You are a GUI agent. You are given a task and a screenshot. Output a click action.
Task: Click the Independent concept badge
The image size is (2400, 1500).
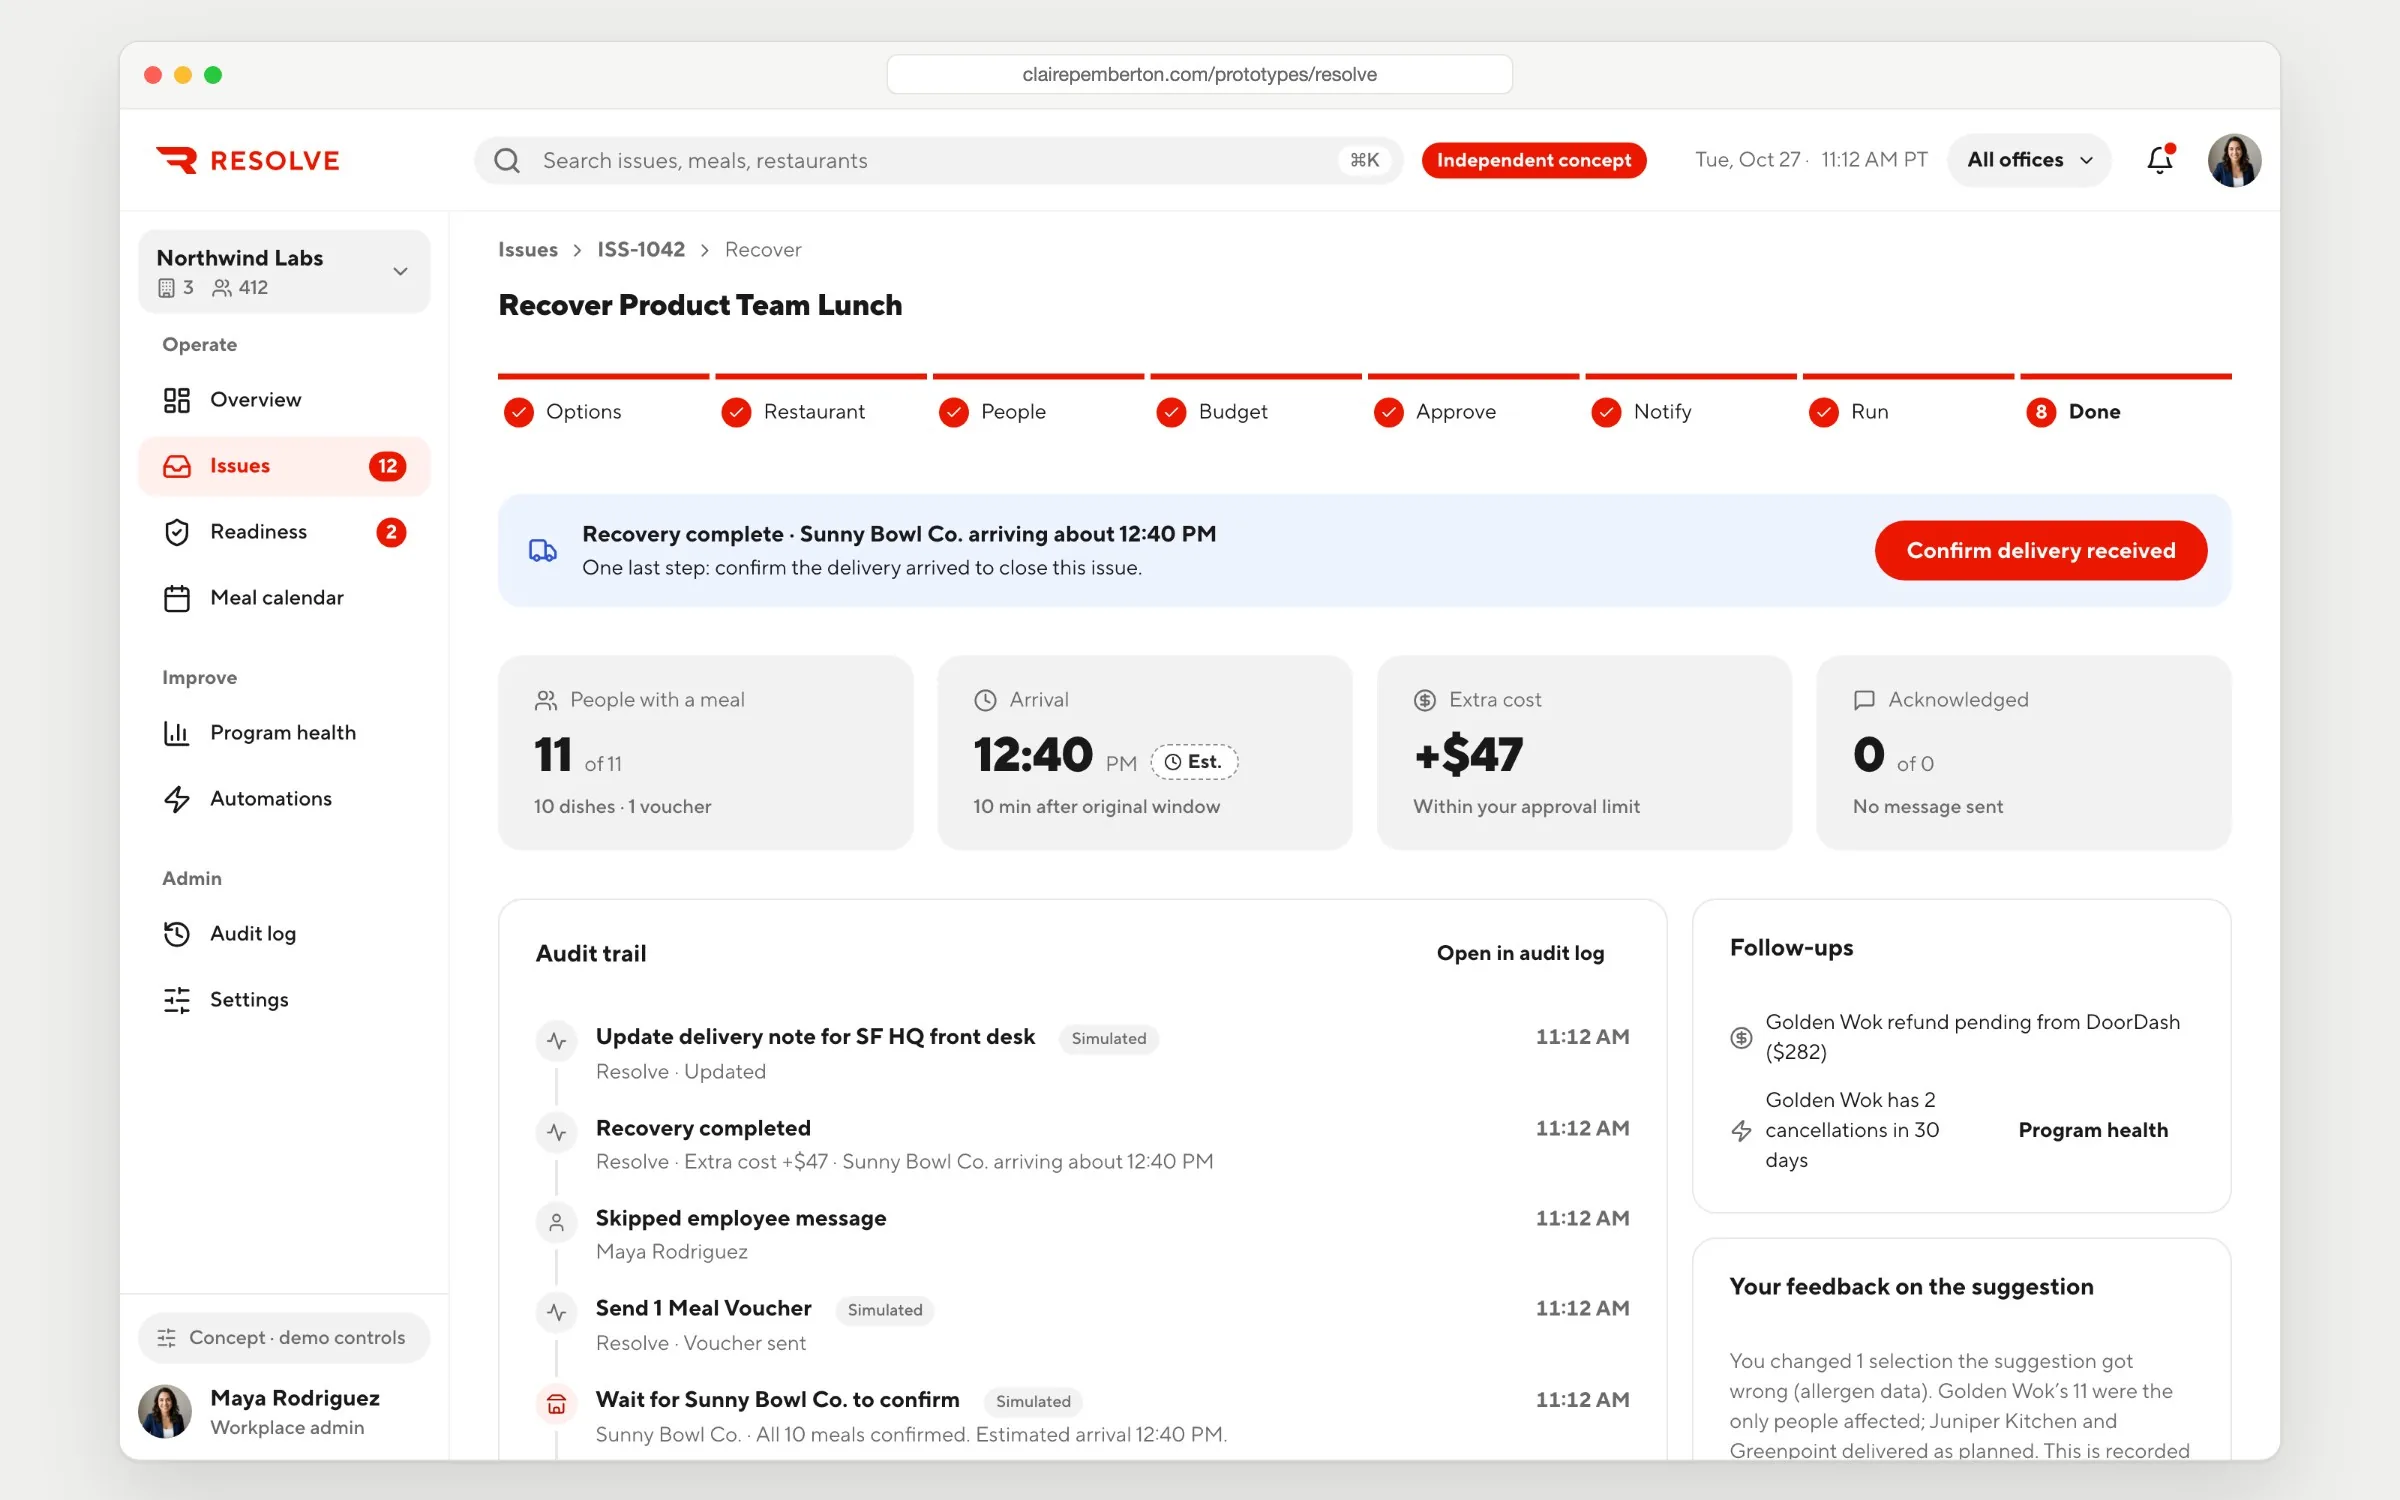(x=1534, y=160)
